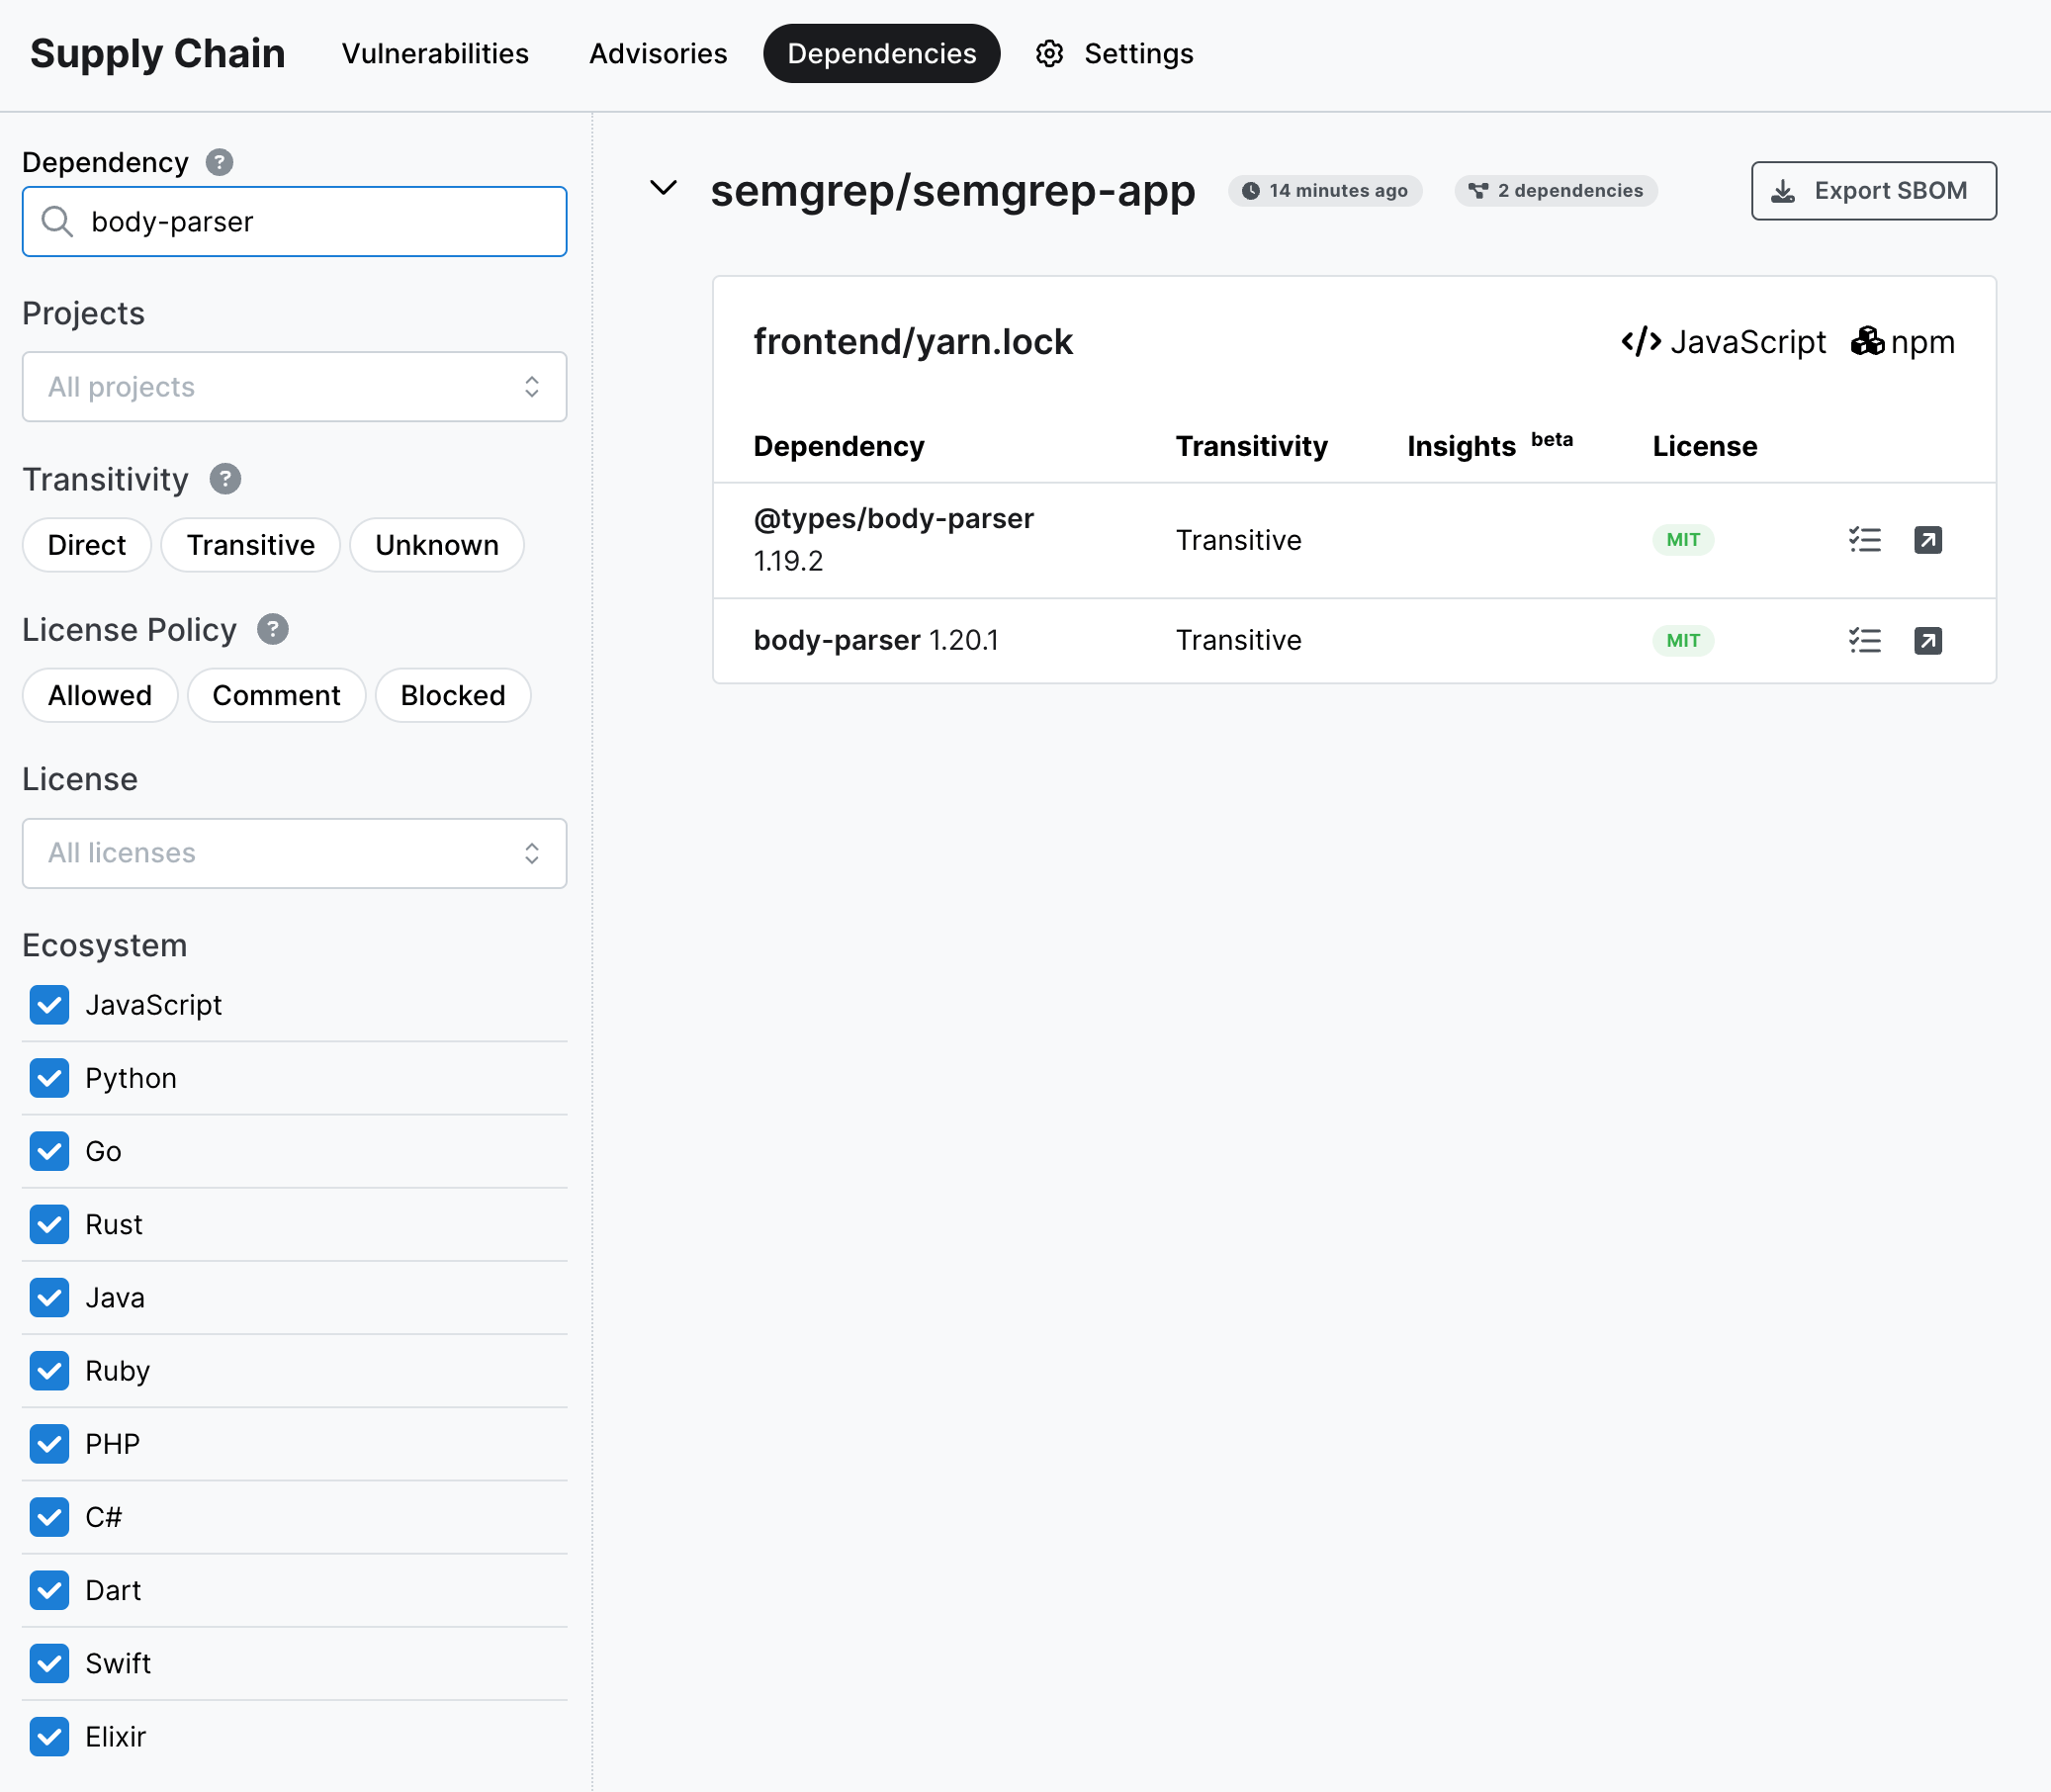This screenshot has width=2051, height=1792.
Task: Toggle the JavaScript ecosystem checkbox
Action: 48,1004
